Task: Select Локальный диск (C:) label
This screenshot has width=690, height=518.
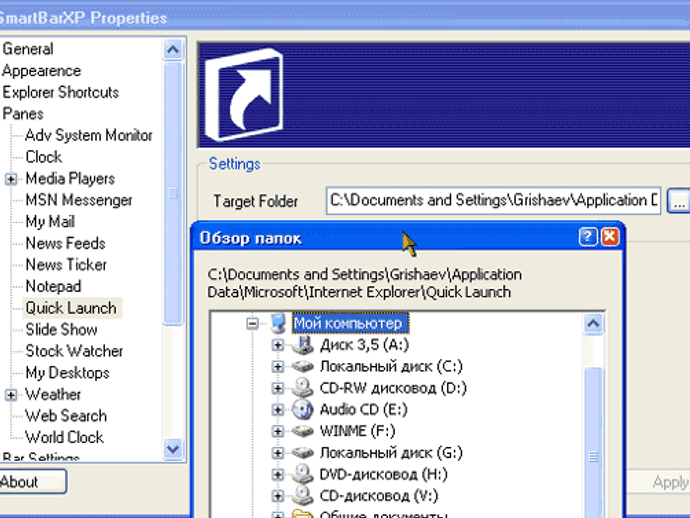Action: click(x=391, y=366)
